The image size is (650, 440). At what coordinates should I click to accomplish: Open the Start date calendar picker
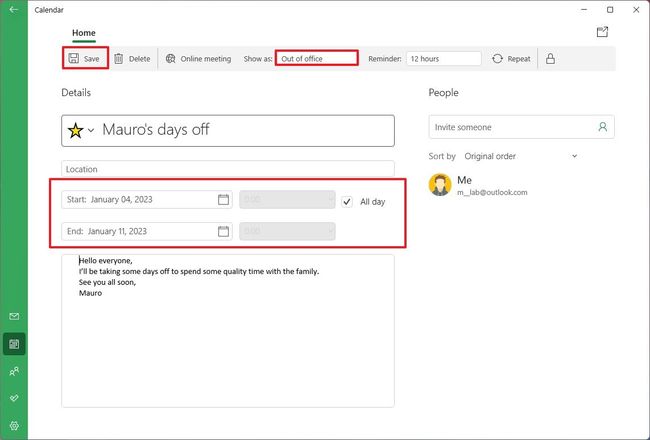[x=223, y=199]
